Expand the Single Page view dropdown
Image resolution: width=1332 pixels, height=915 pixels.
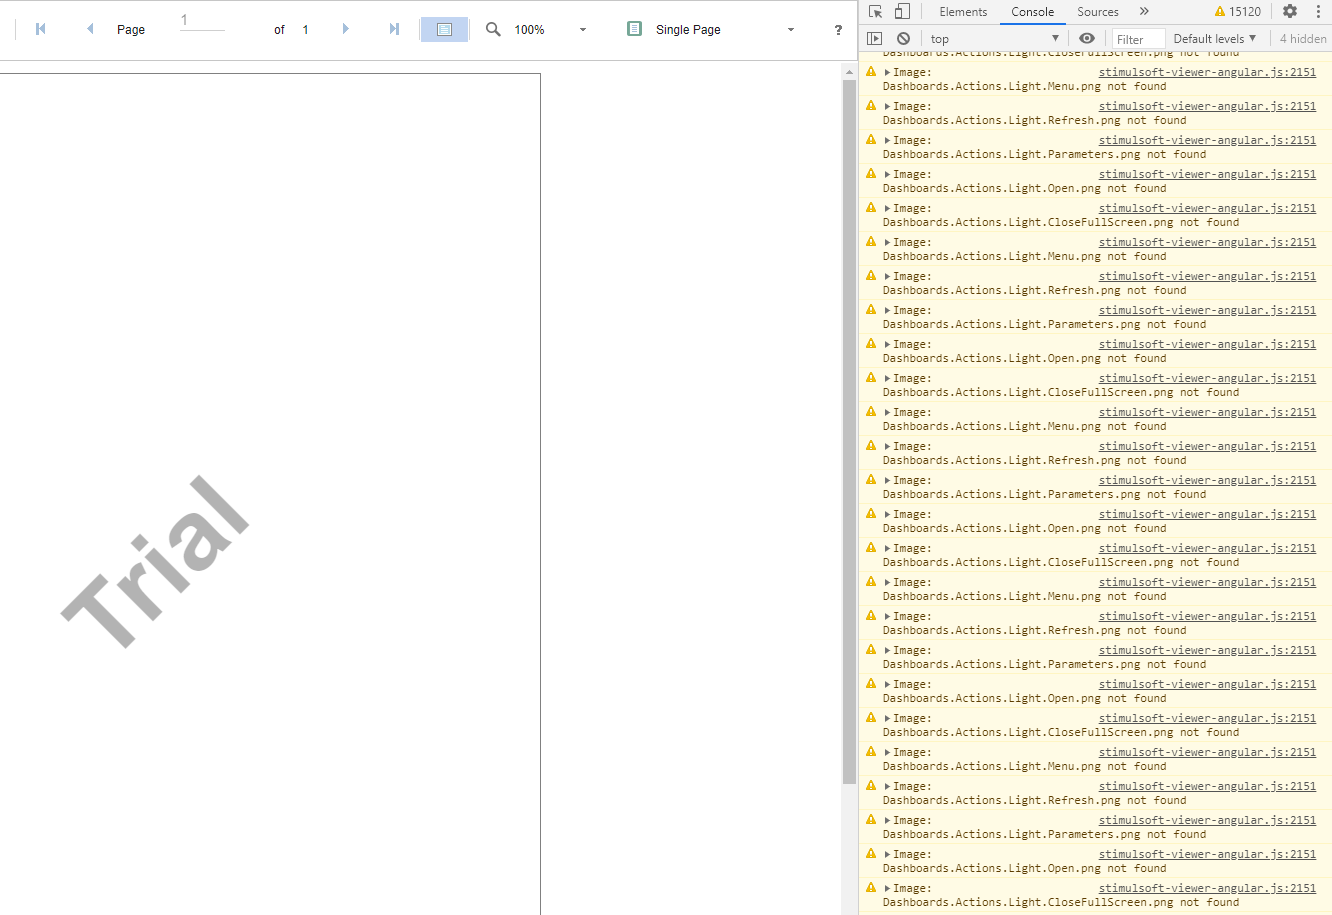click(x=791, y=30)
